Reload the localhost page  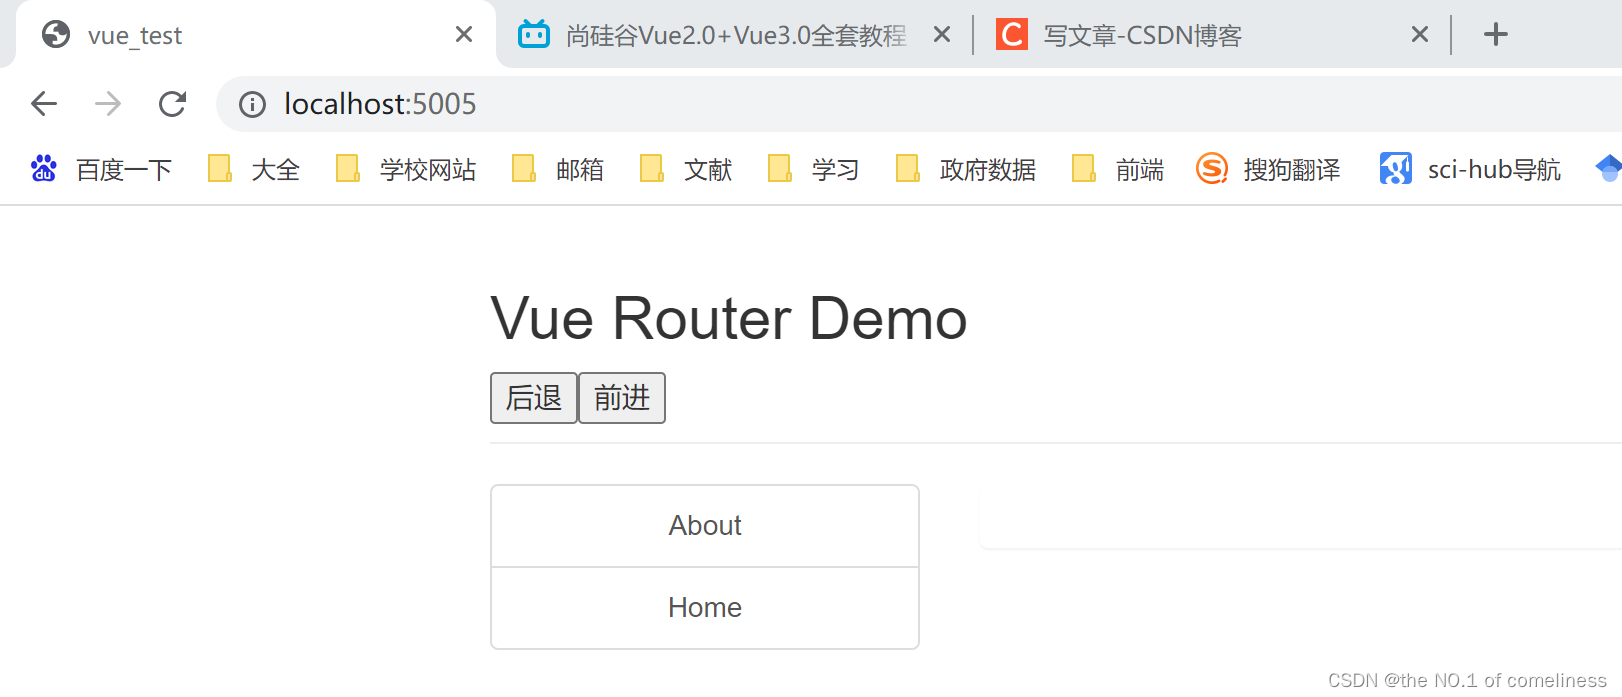172,103
